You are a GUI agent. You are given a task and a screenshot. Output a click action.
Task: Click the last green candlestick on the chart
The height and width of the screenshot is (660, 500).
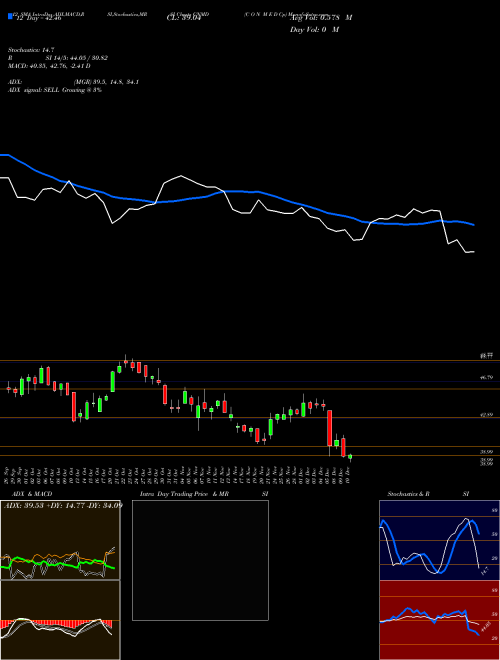pos(350,457)
